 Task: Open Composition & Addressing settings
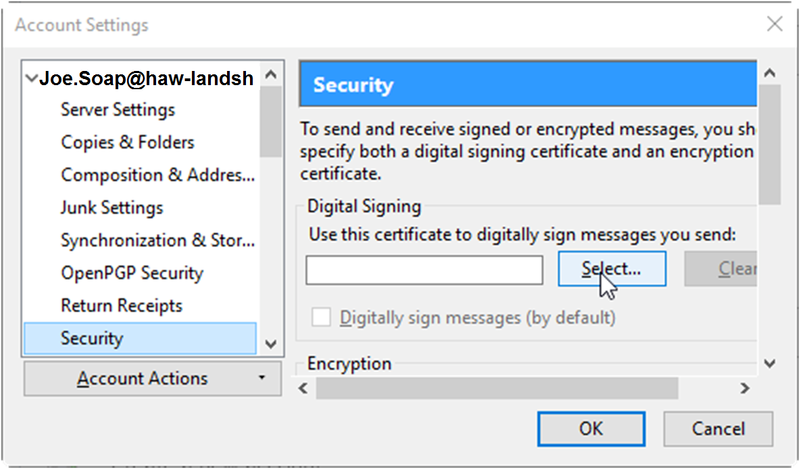(x=157, y=175)
